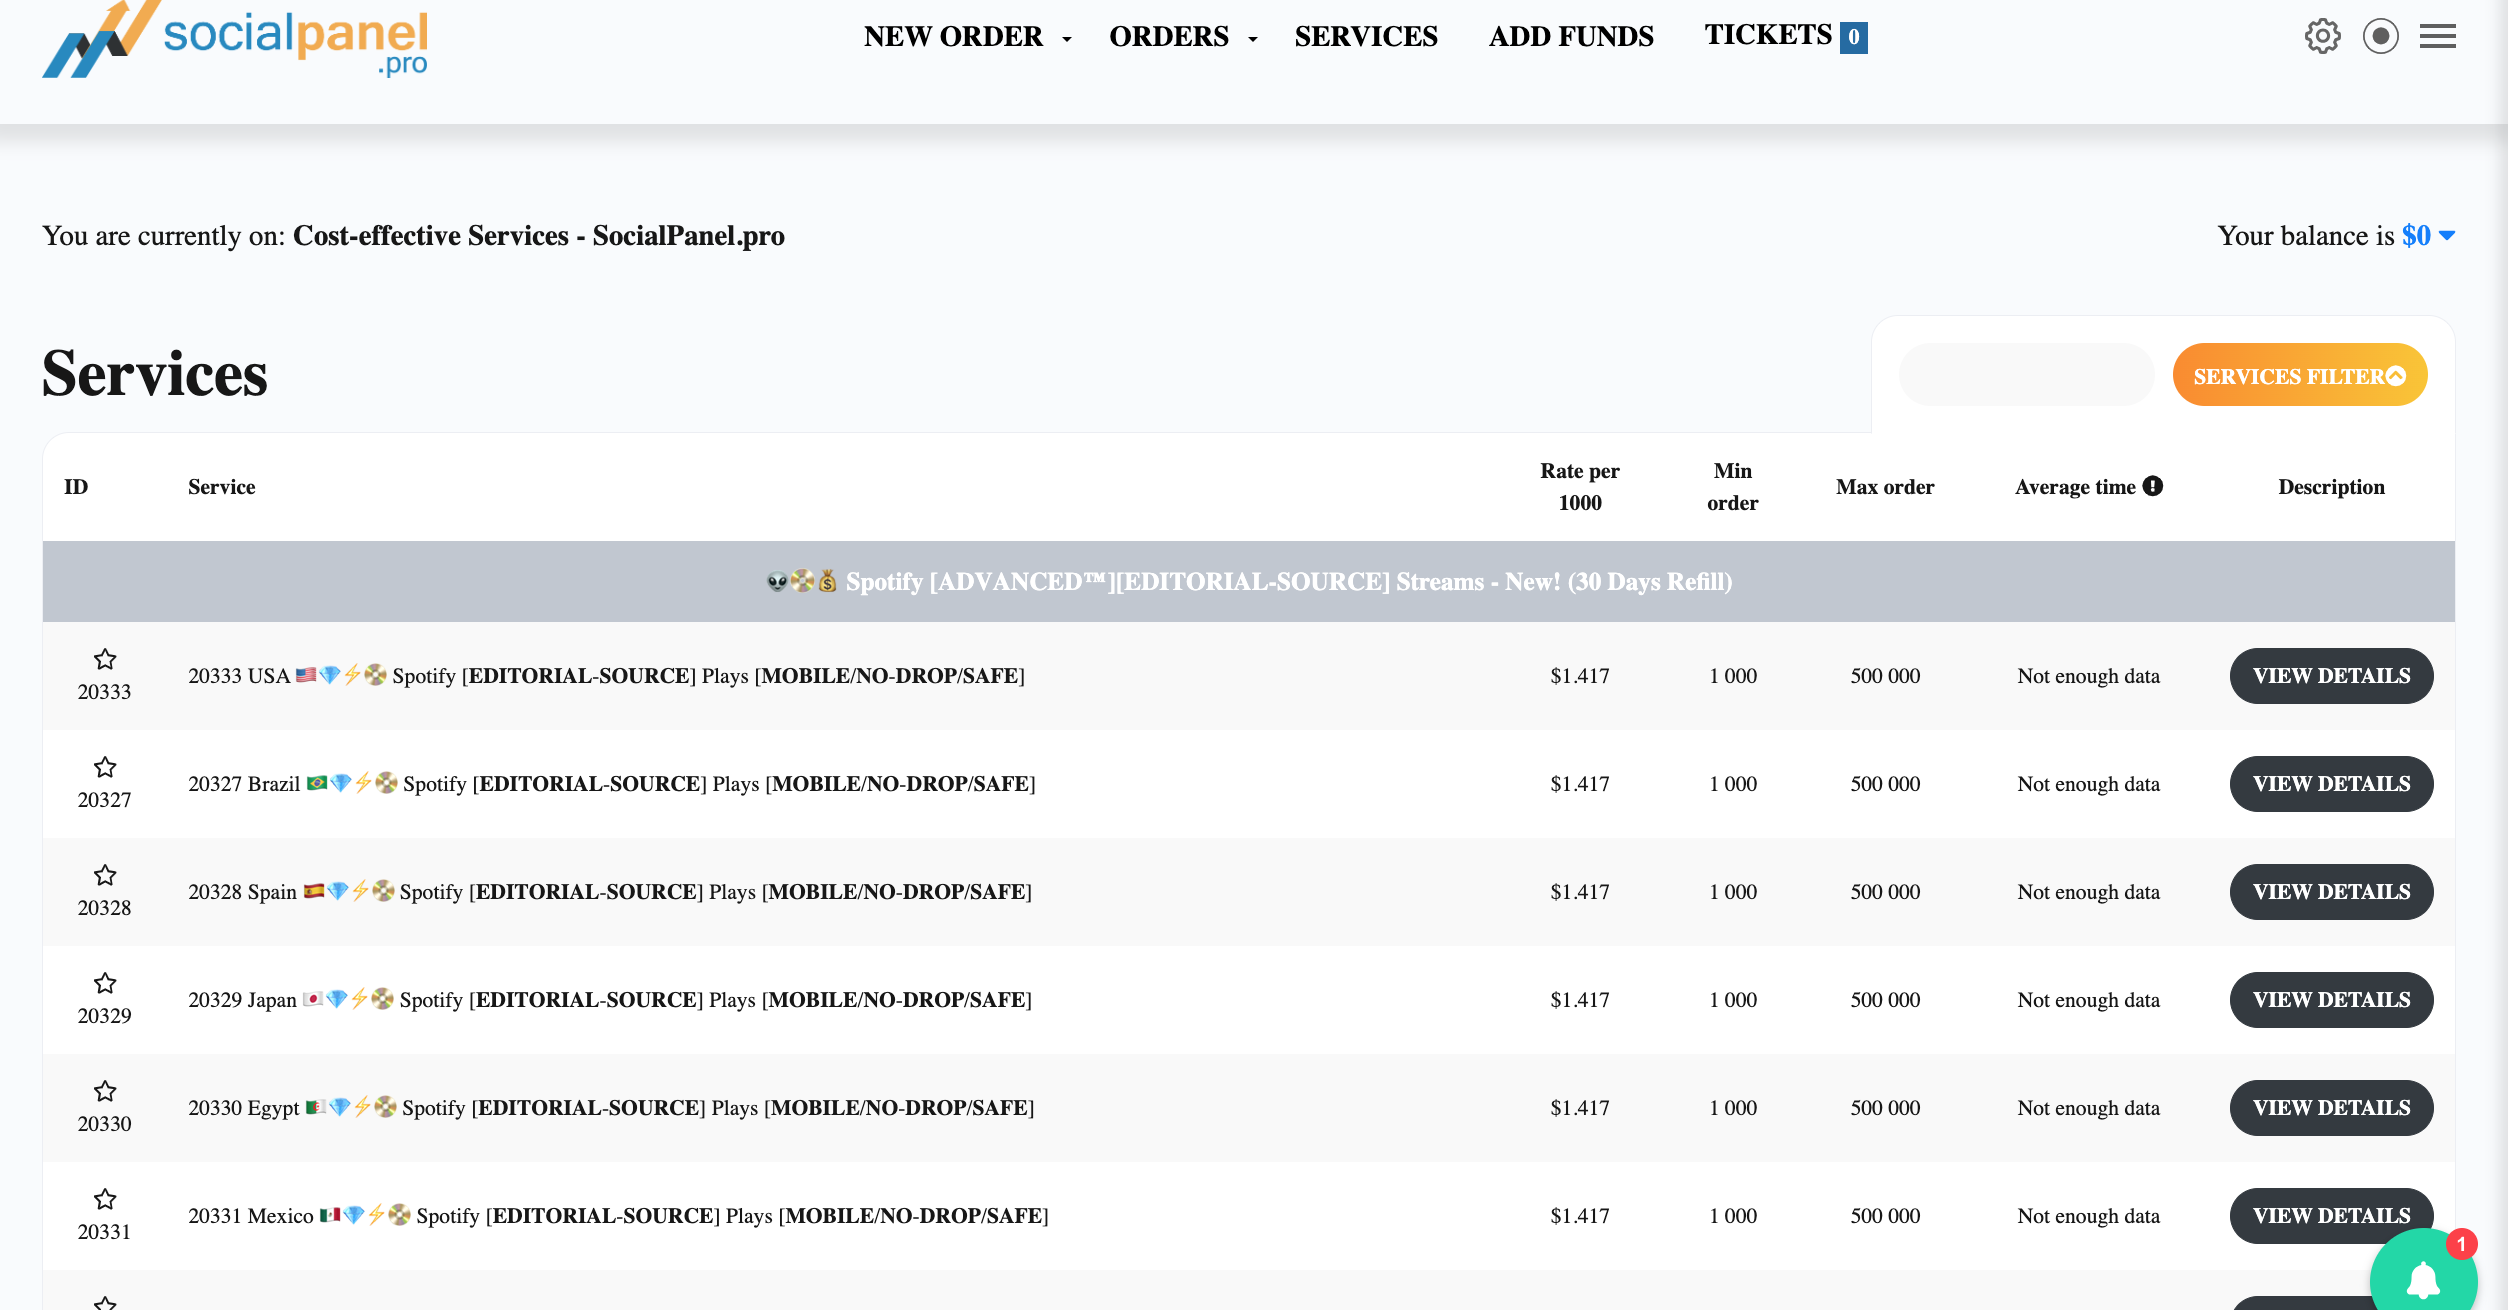Favorite service 20333 with the star
Screen dimensions: 2508x1310
coord(105,659)
